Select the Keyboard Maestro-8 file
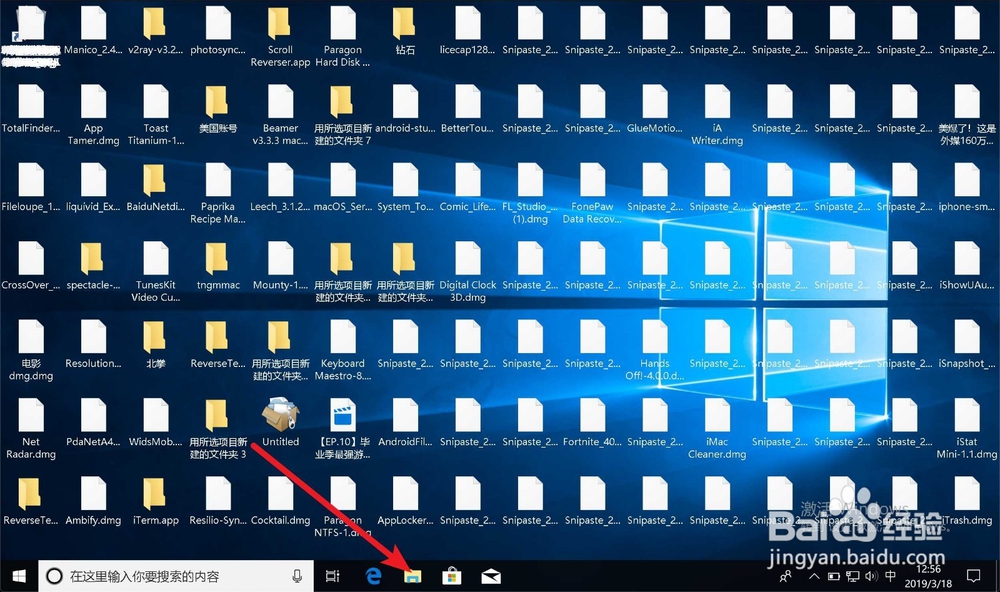Image resolution: width=1000 pixels, height=592 pixels. [x=343, y=350]
